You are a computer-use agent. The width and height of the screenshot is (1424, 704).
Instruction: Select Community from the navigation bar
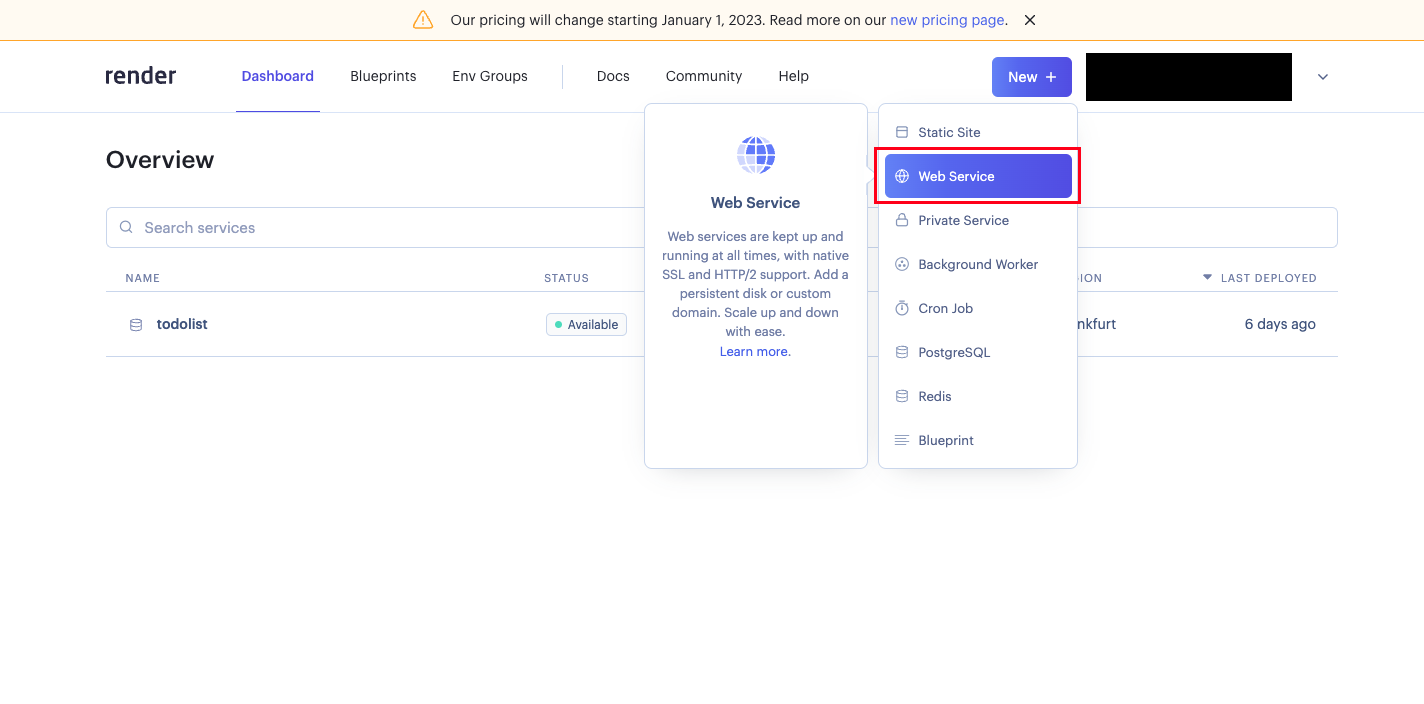click(703, 76)
